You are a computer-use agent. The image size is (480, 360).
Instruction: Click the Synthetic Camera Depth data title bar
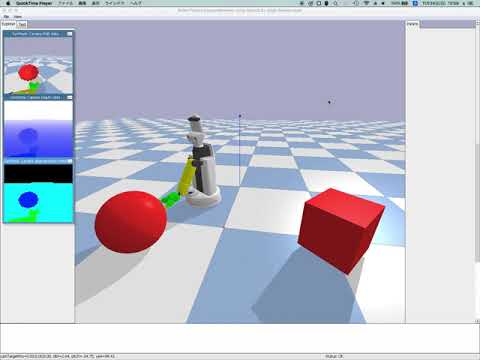click(x=38, y=97)
